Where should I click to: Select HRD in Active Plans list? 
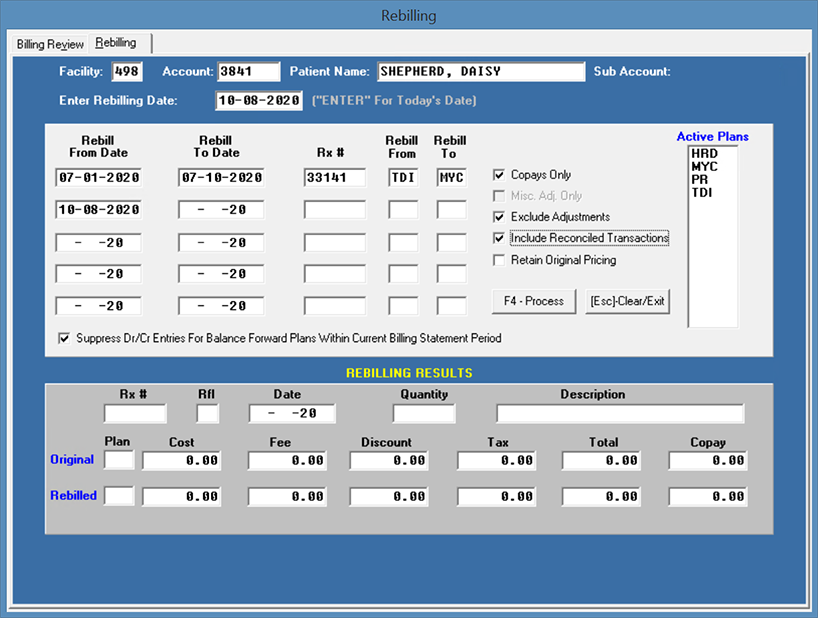pyautogui.click(x=704, y=154)
